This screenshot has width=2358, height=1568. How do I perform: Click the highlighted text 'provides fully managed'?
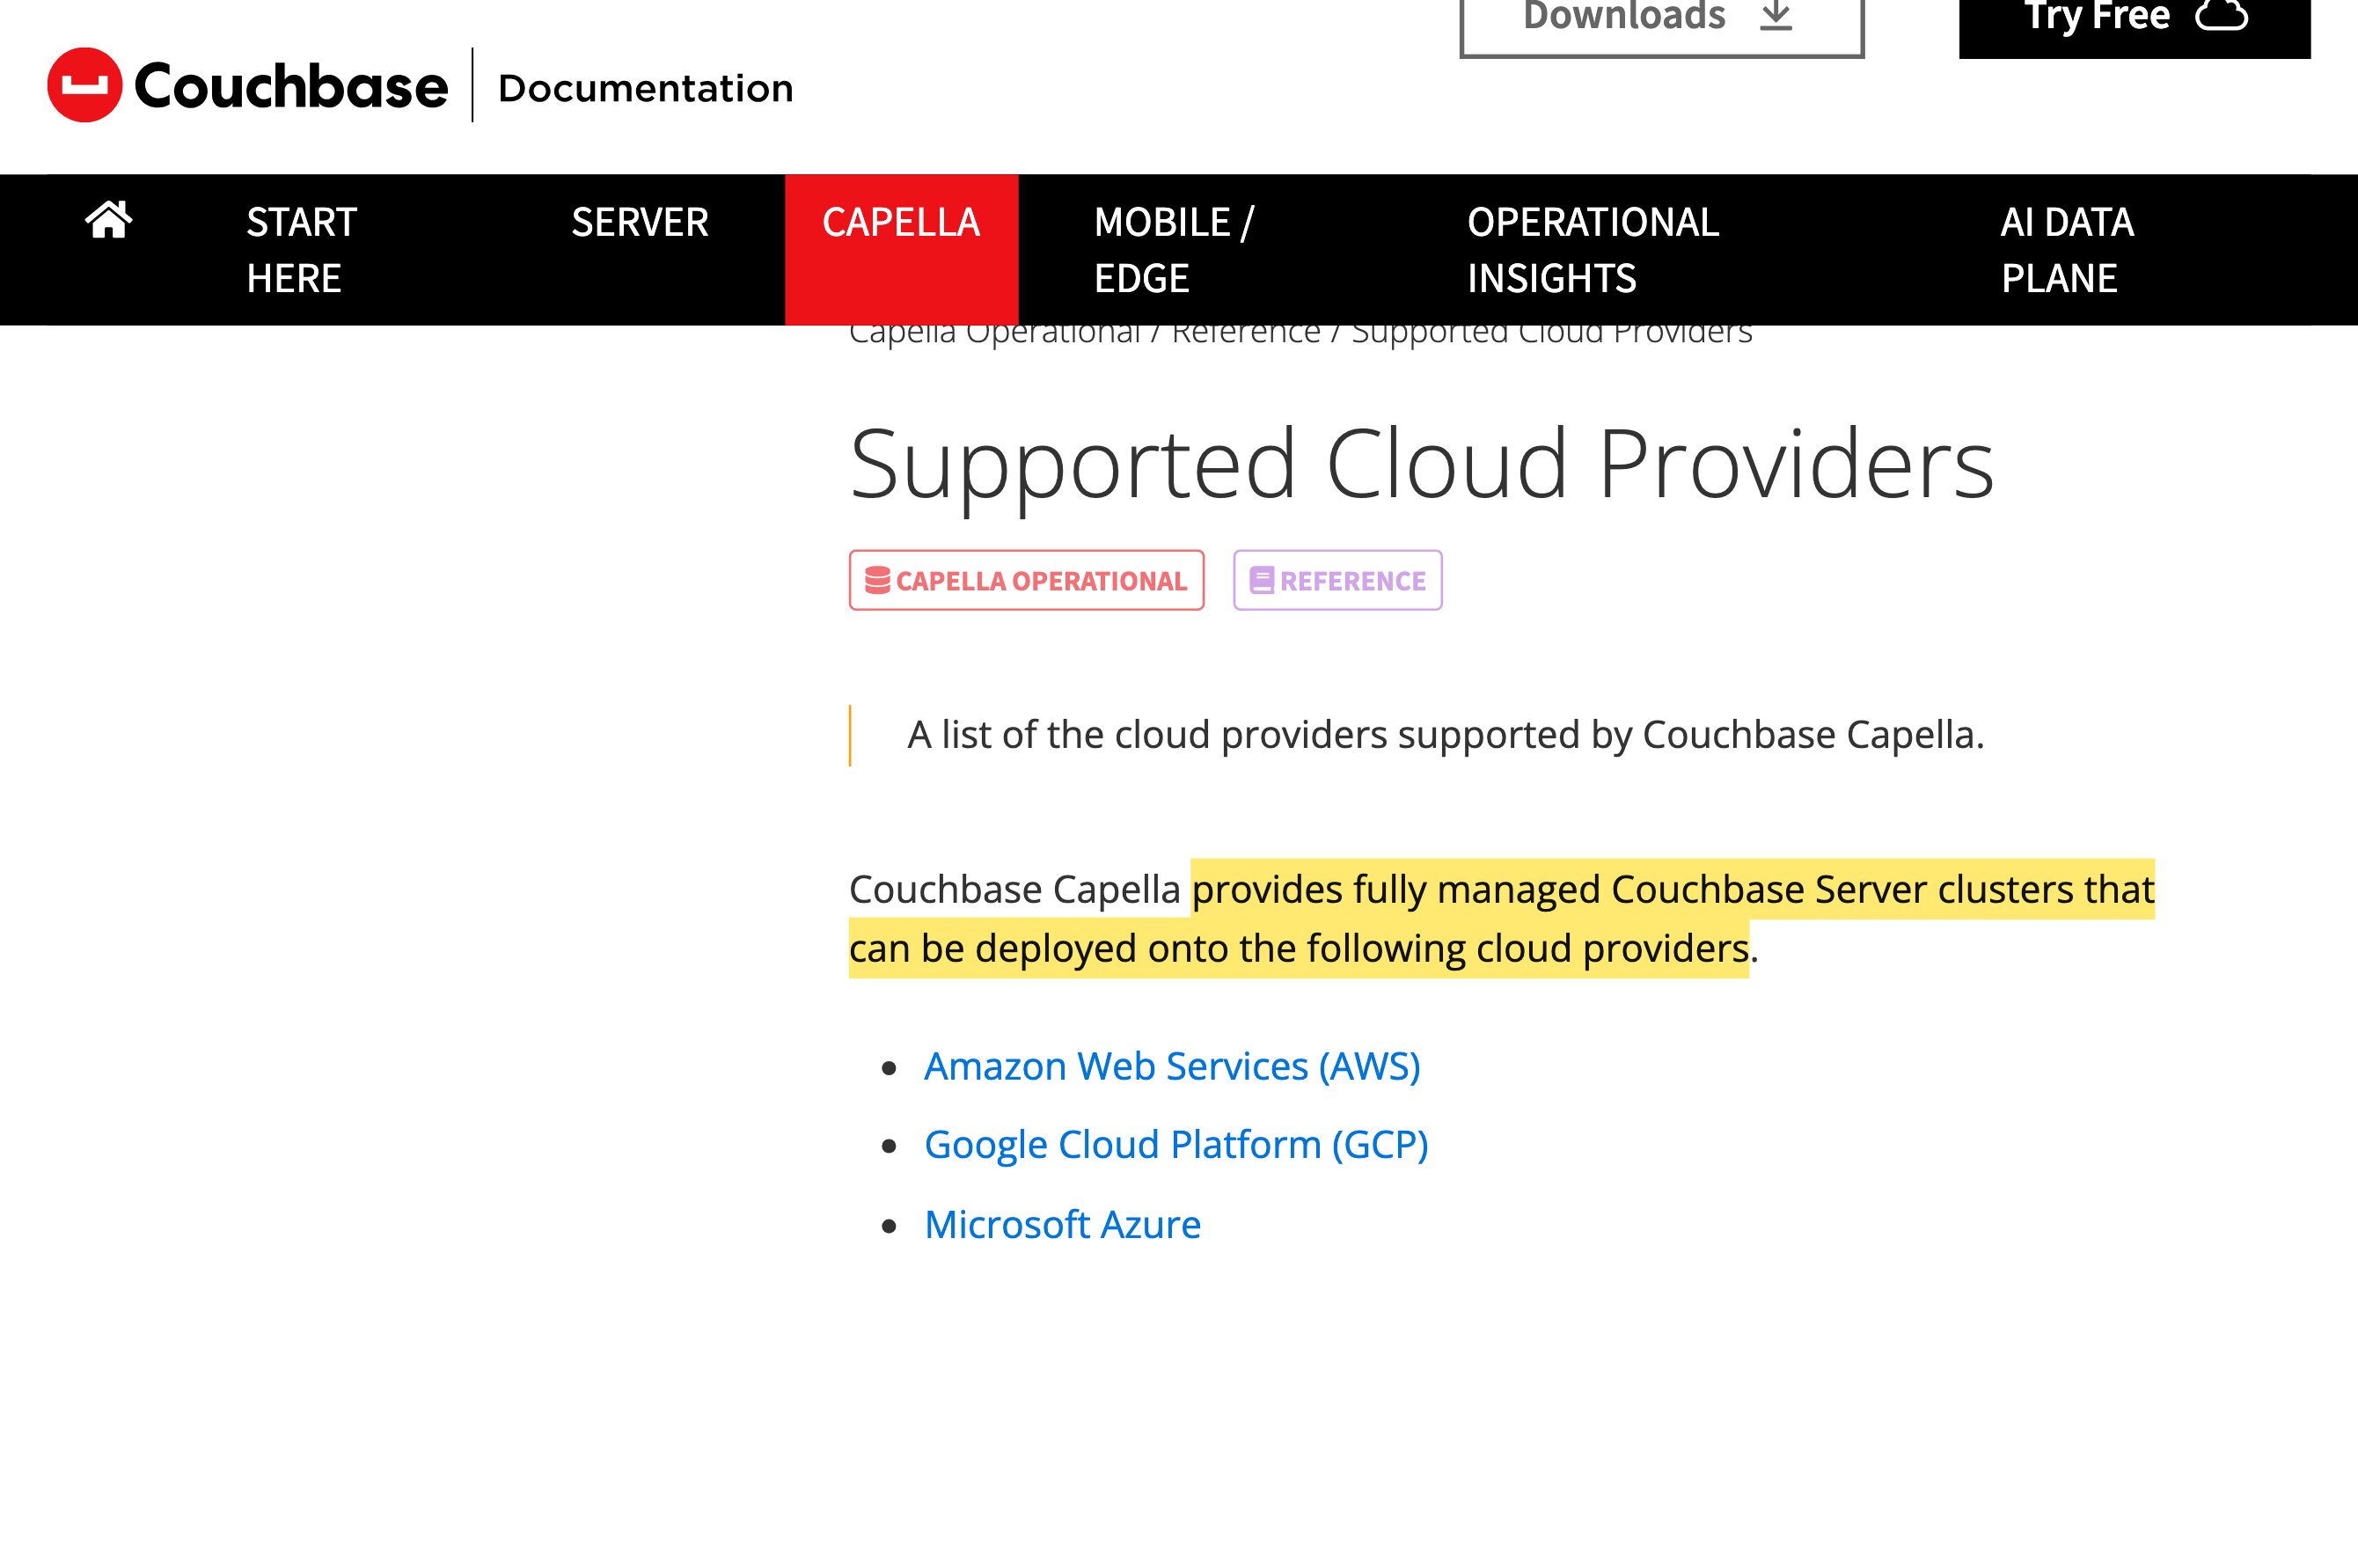point(1396,889)
